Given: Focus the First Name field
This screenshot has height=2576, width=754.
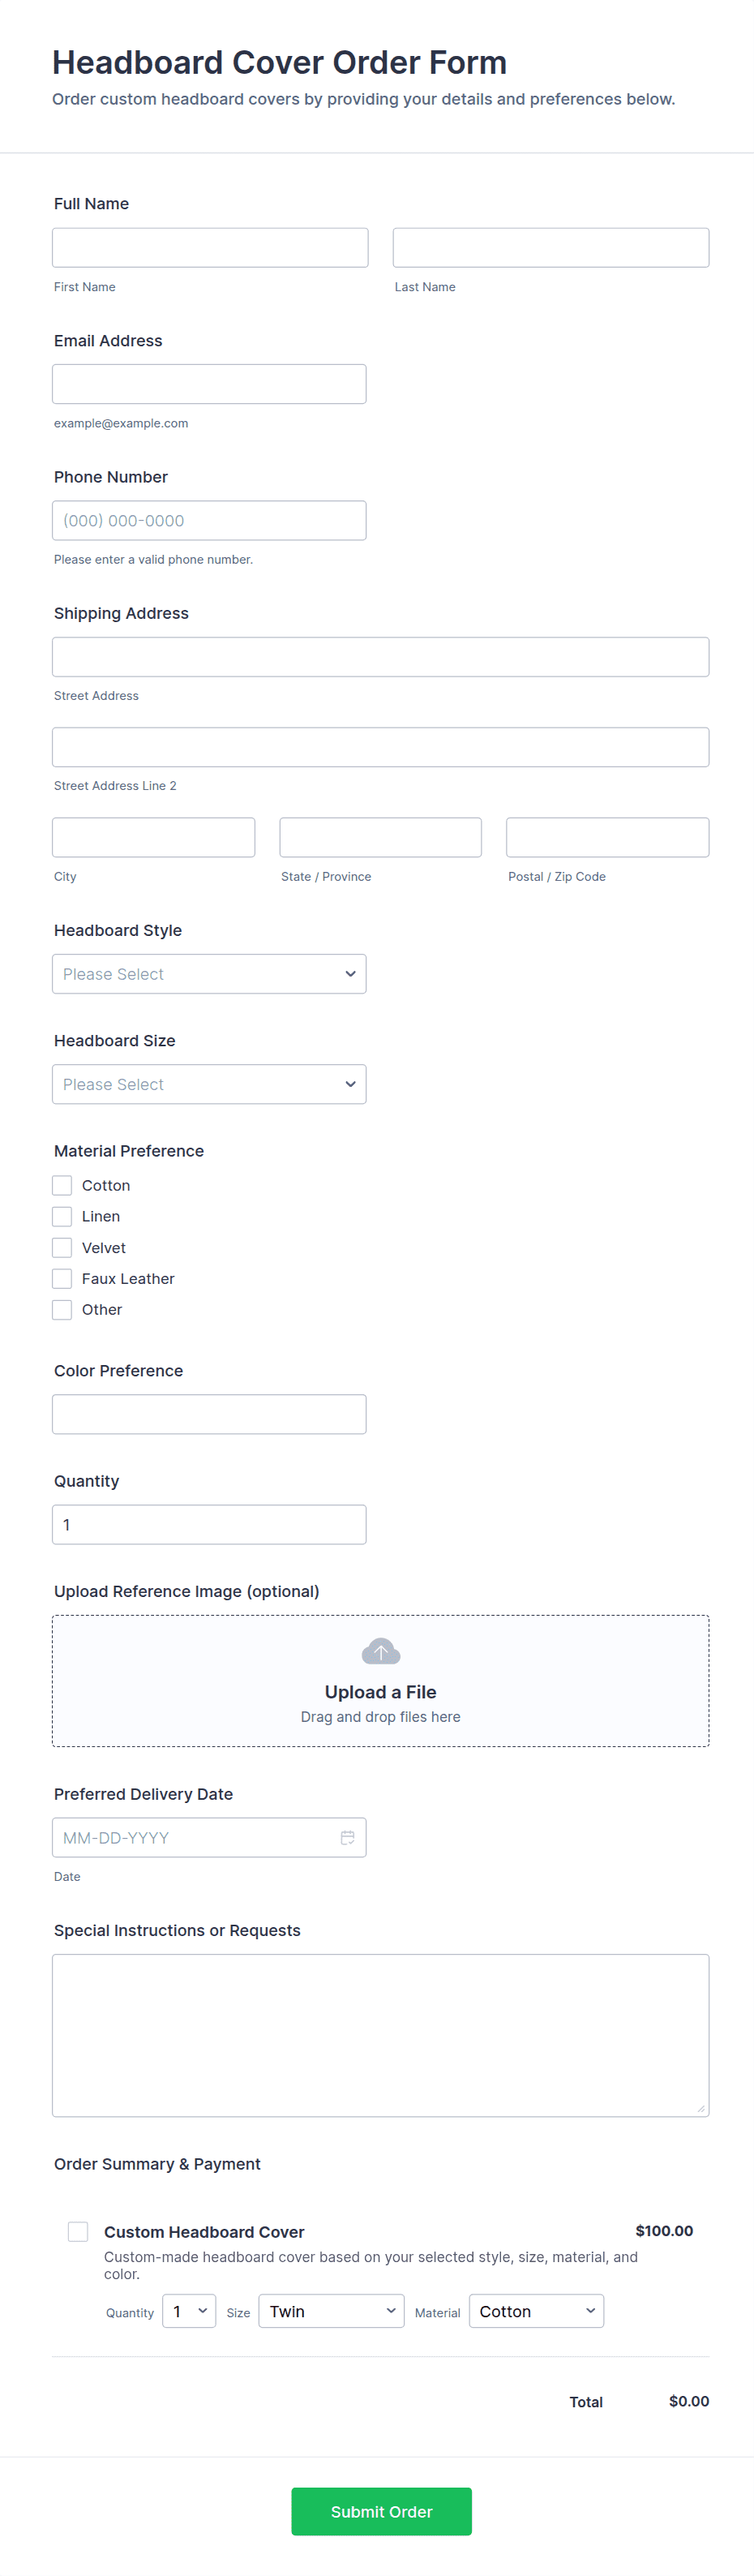Looking at the screenshot, I should (210, 248).
